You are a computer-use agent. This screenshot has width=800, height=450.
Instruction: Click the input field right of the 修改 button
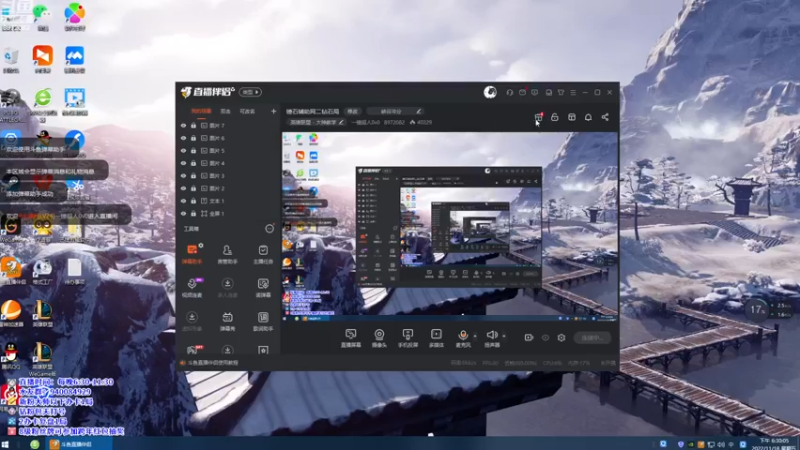click(x=395, y=111)
